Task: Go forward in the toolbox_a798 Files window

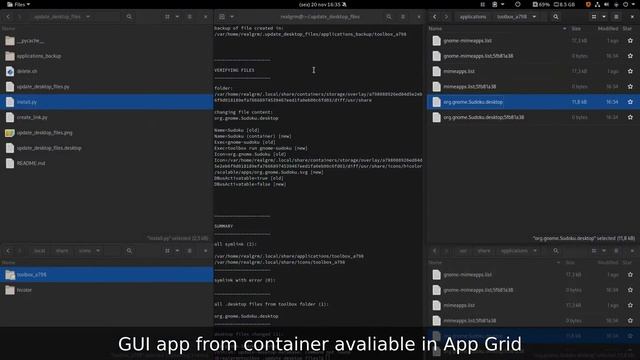Action: coord(446,17)
